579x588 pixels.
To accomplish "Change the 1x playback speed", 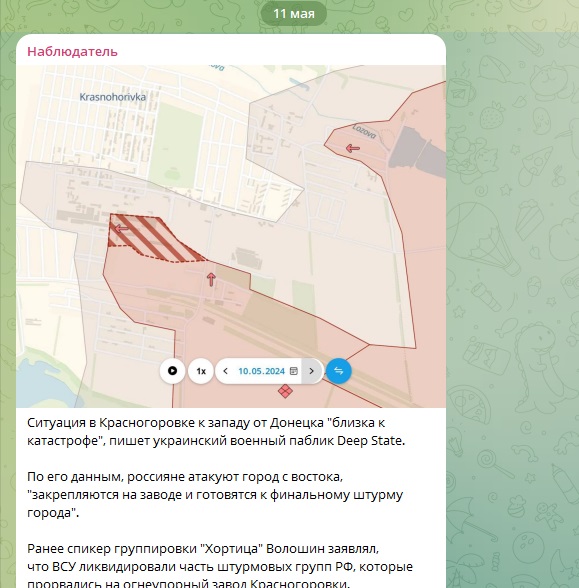I will click(201, 371).
